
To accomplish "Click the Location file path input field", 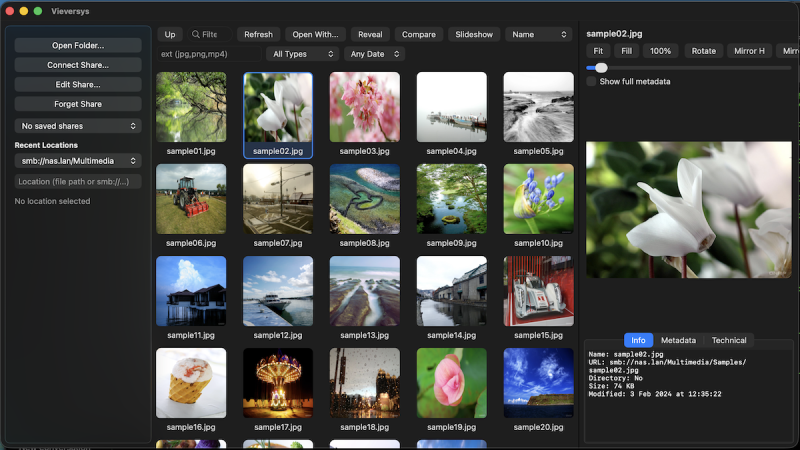I will [x=78, y=182].
